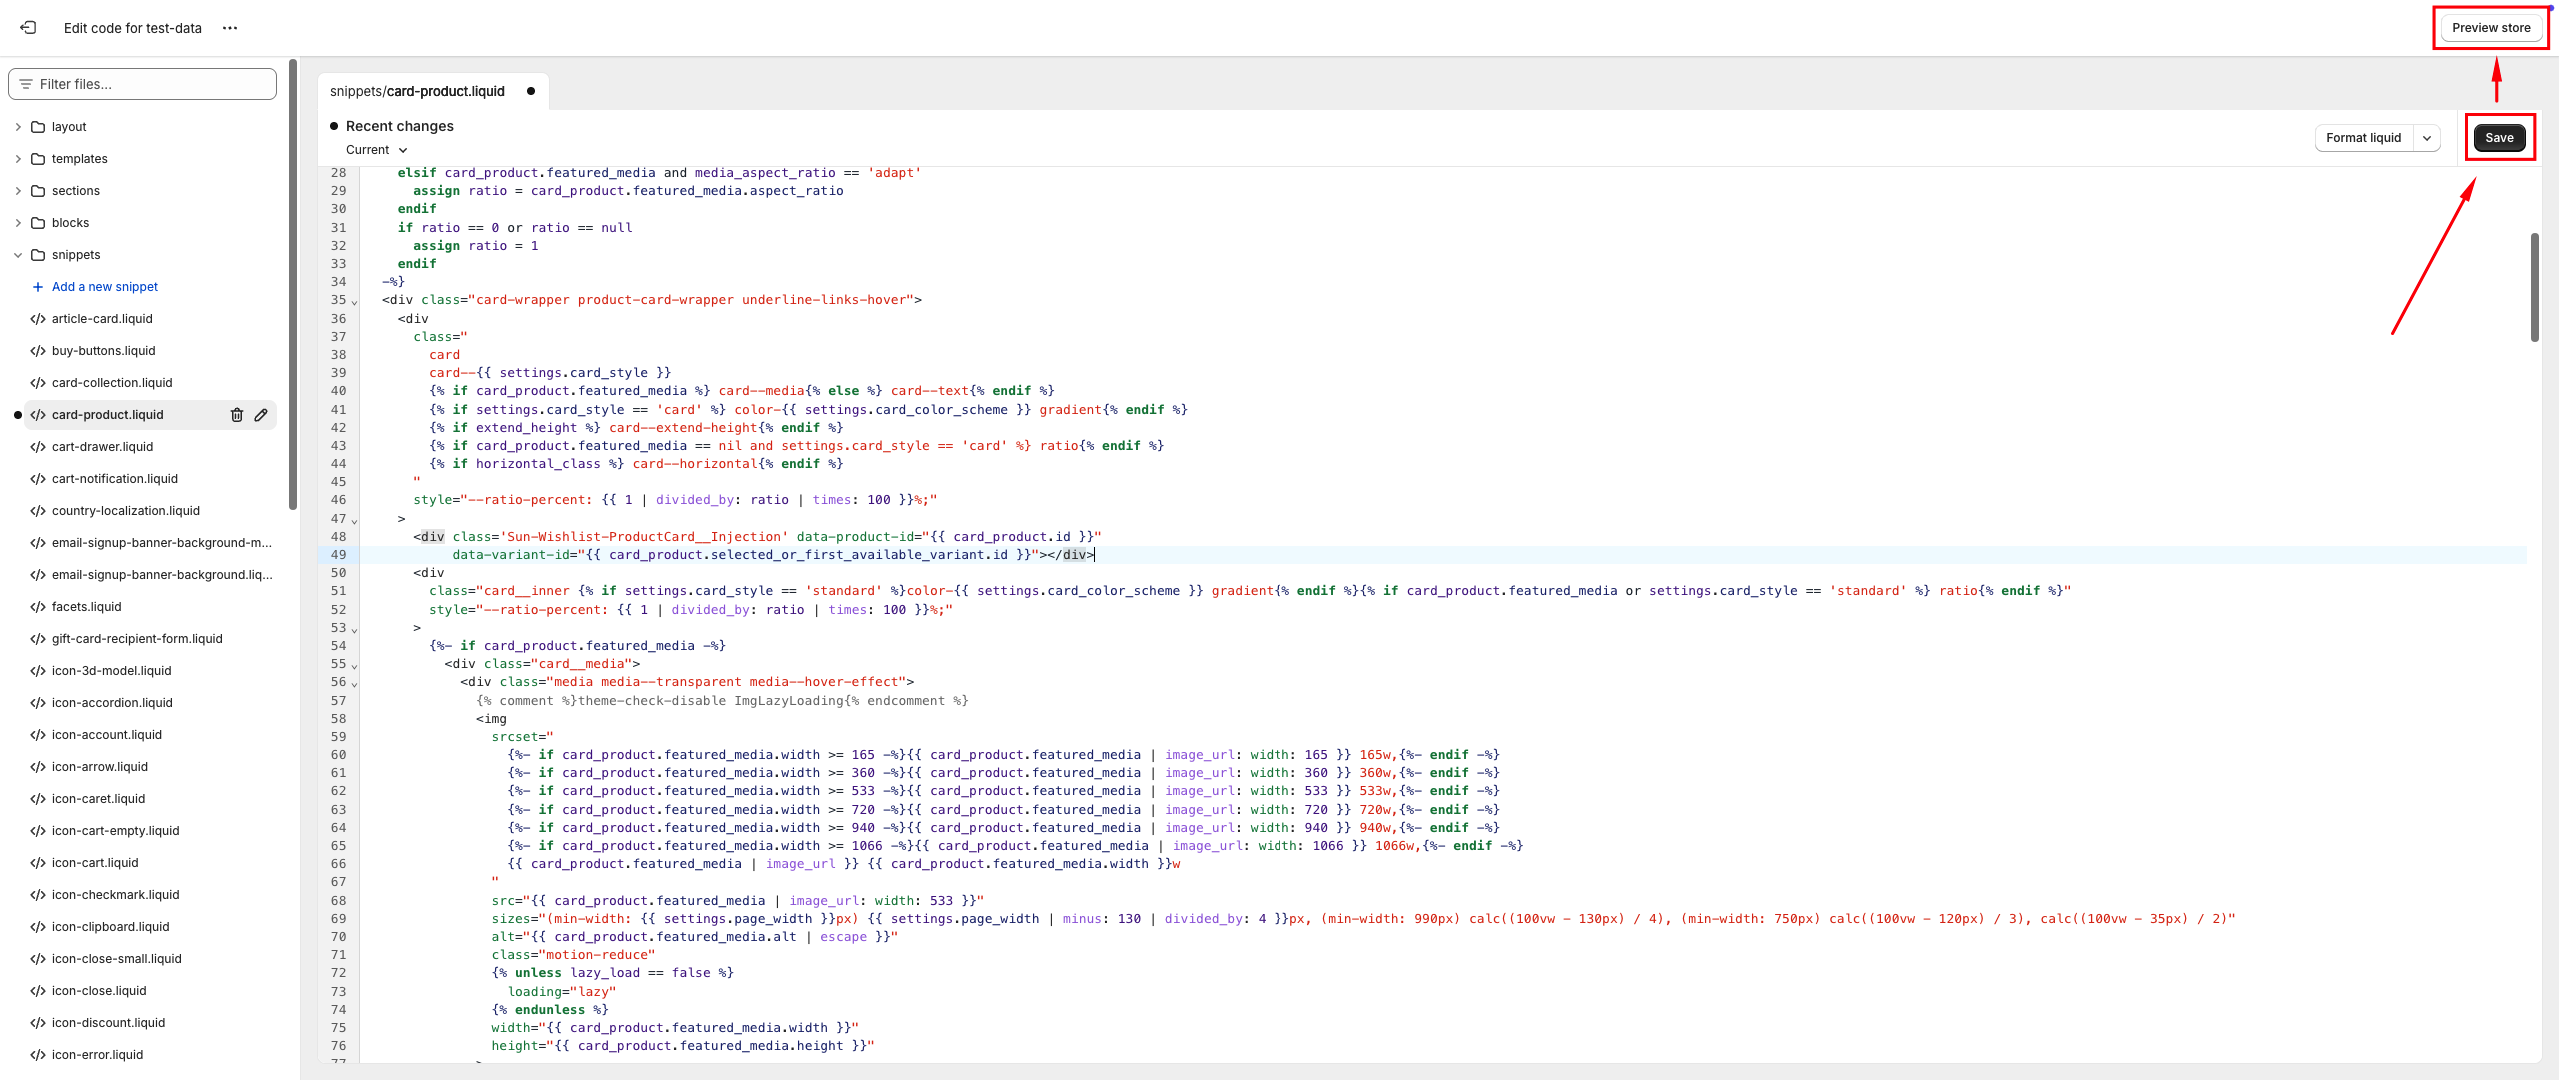Open the Format liquid dropdown arrow
Image resolution: width=2559 pixels, height=1080 pixels.
2427,138
